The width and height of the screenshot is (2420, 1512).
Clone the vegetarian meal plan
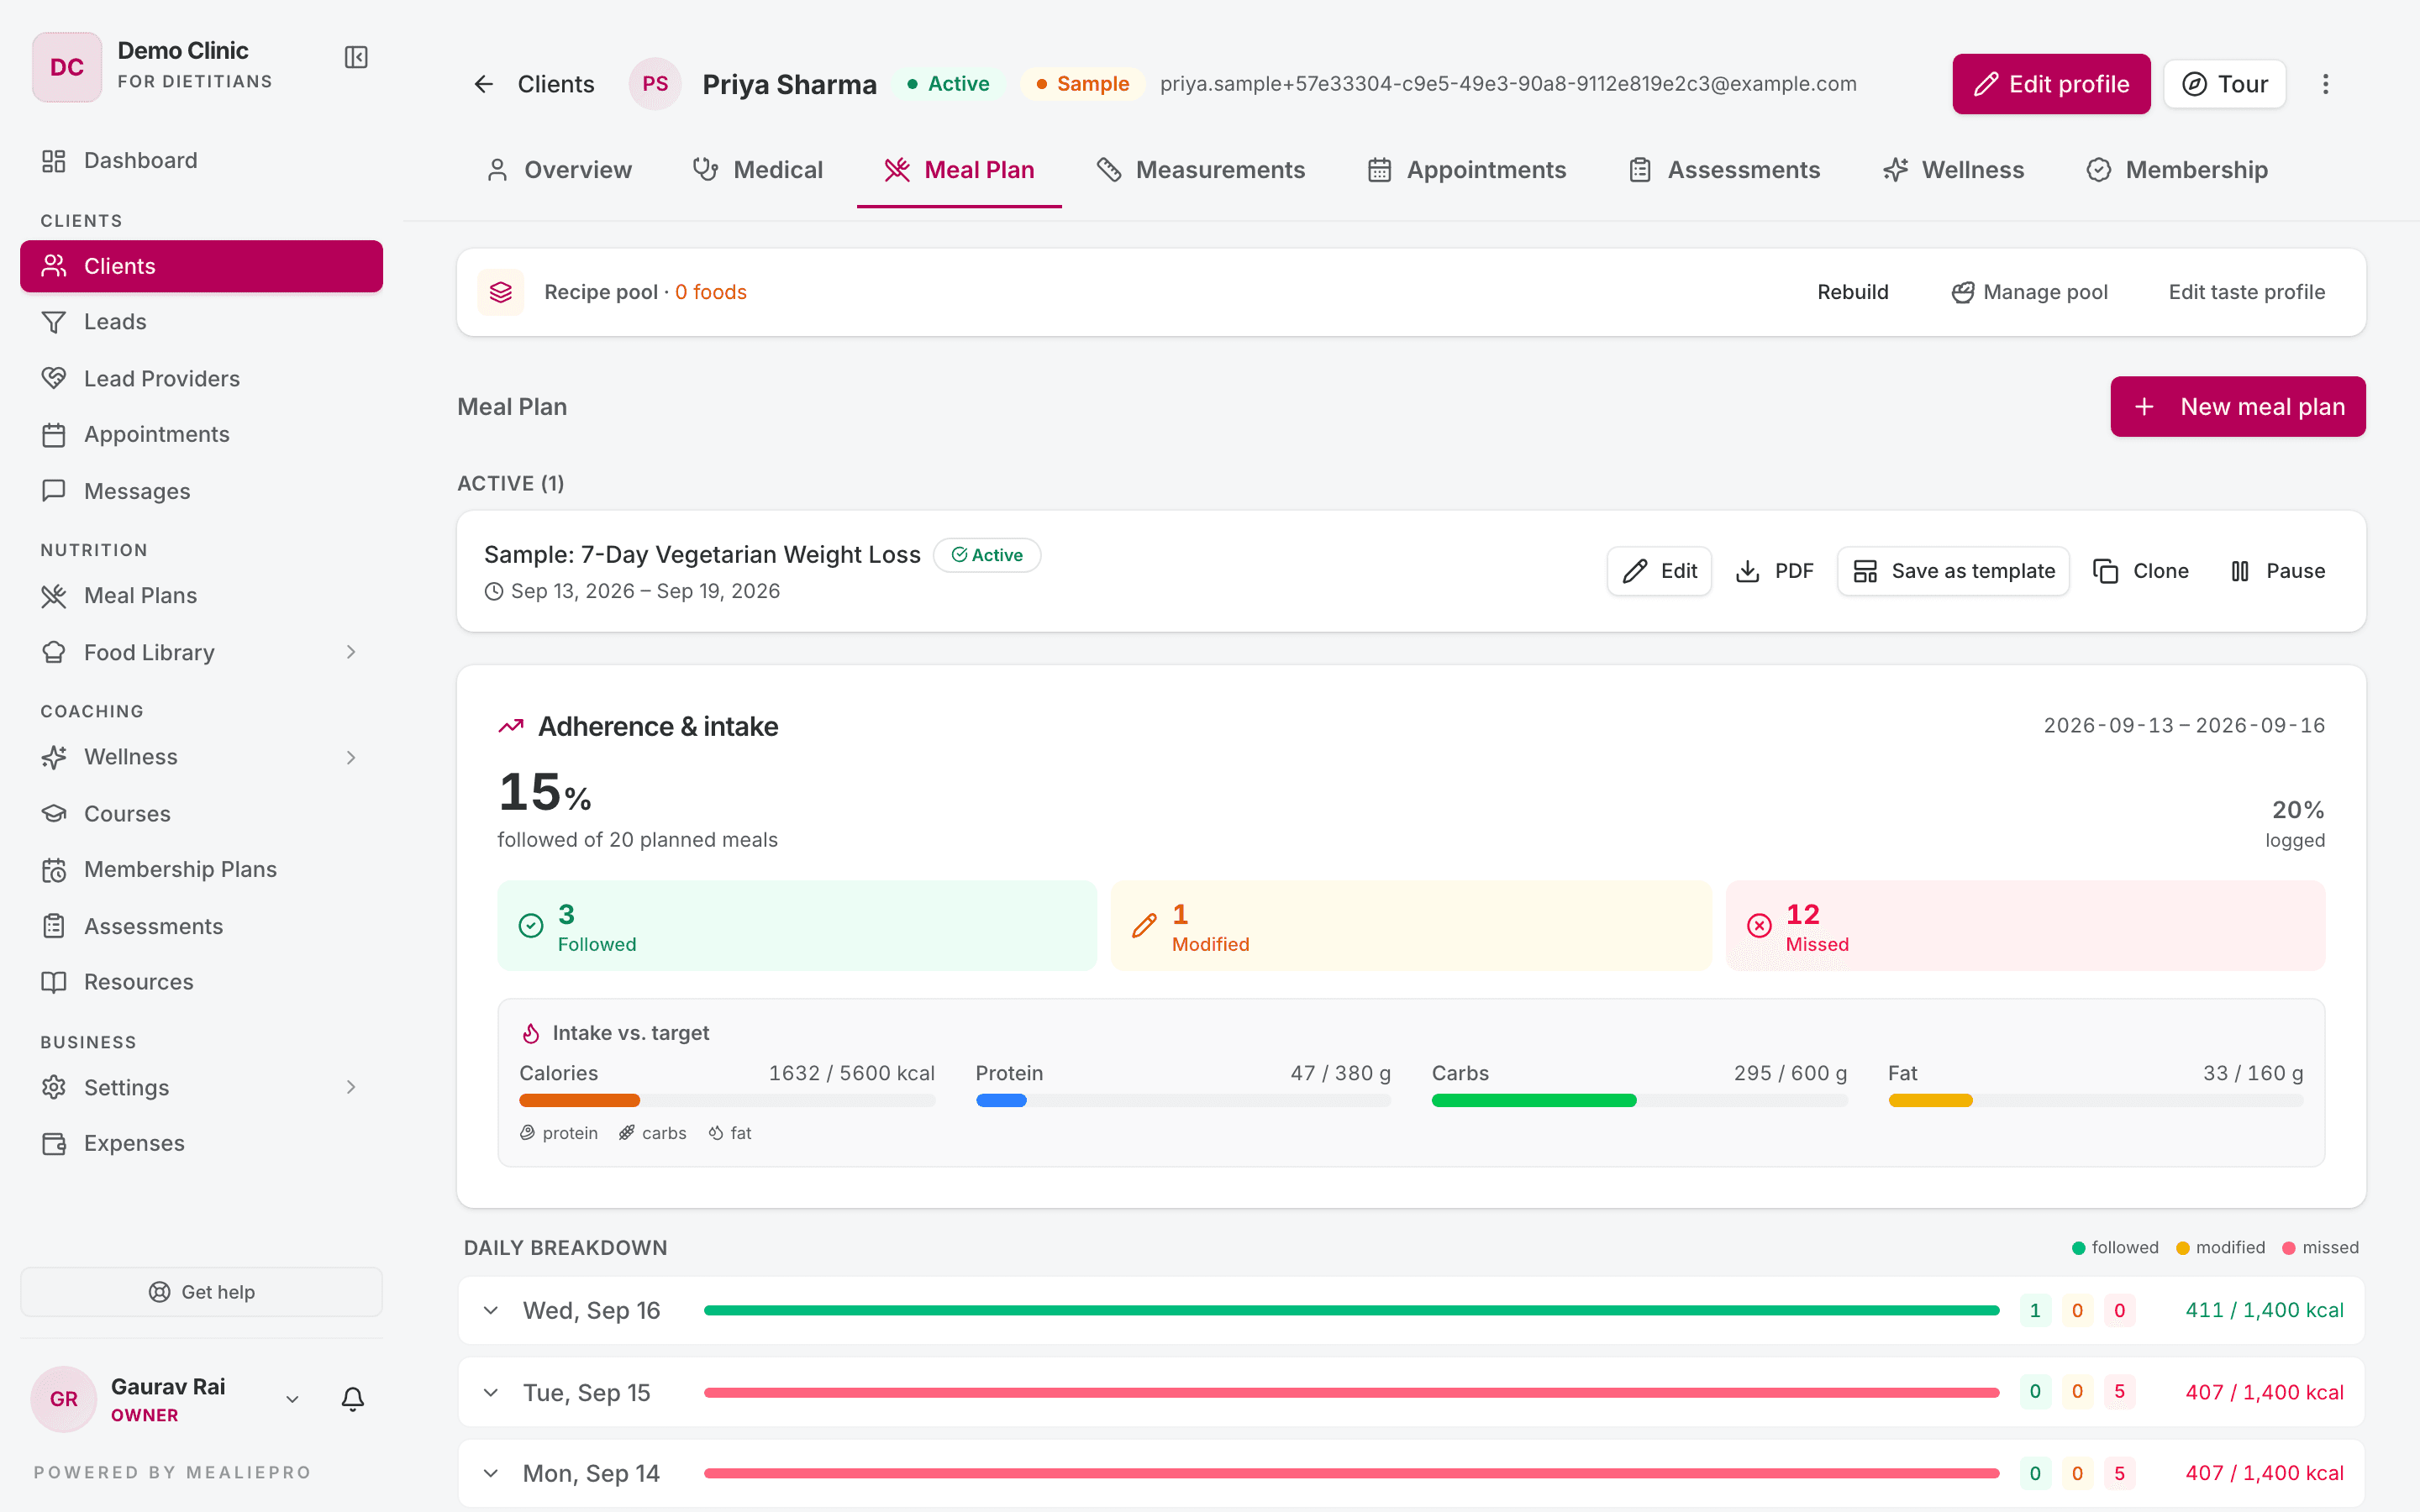coord(2141,571)
